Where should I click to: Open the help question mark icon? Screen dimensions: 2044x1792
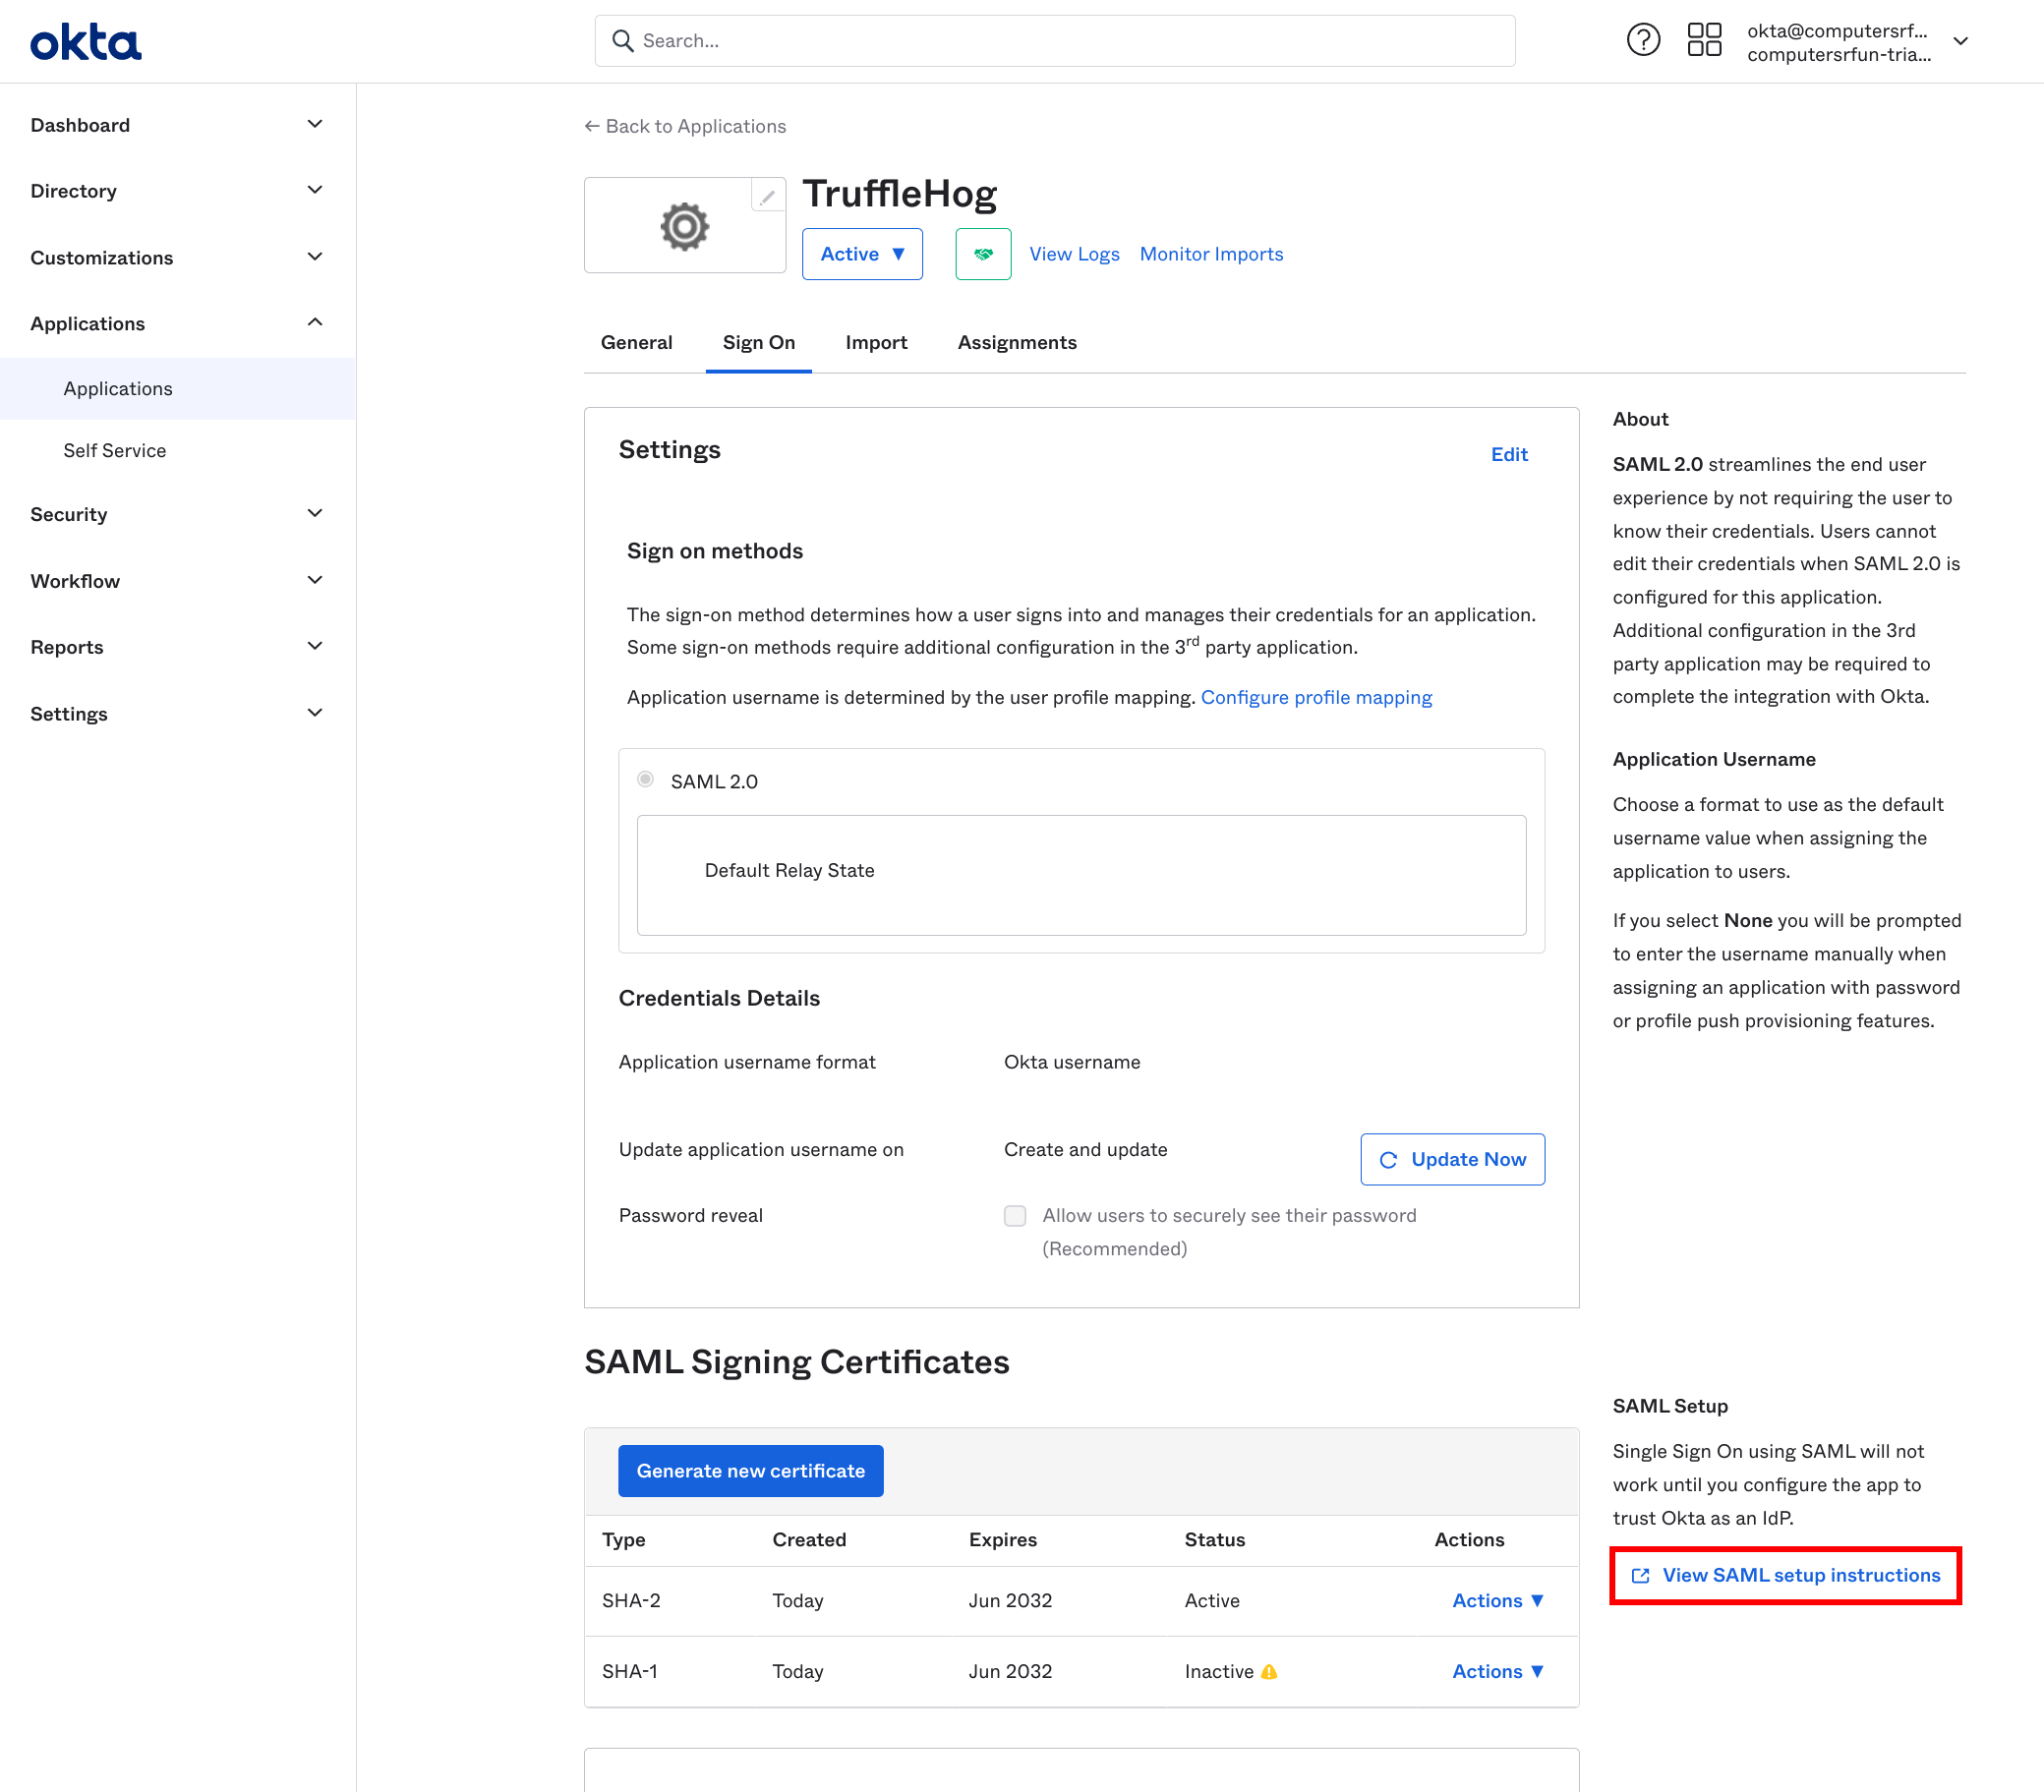click(1642, 40)
